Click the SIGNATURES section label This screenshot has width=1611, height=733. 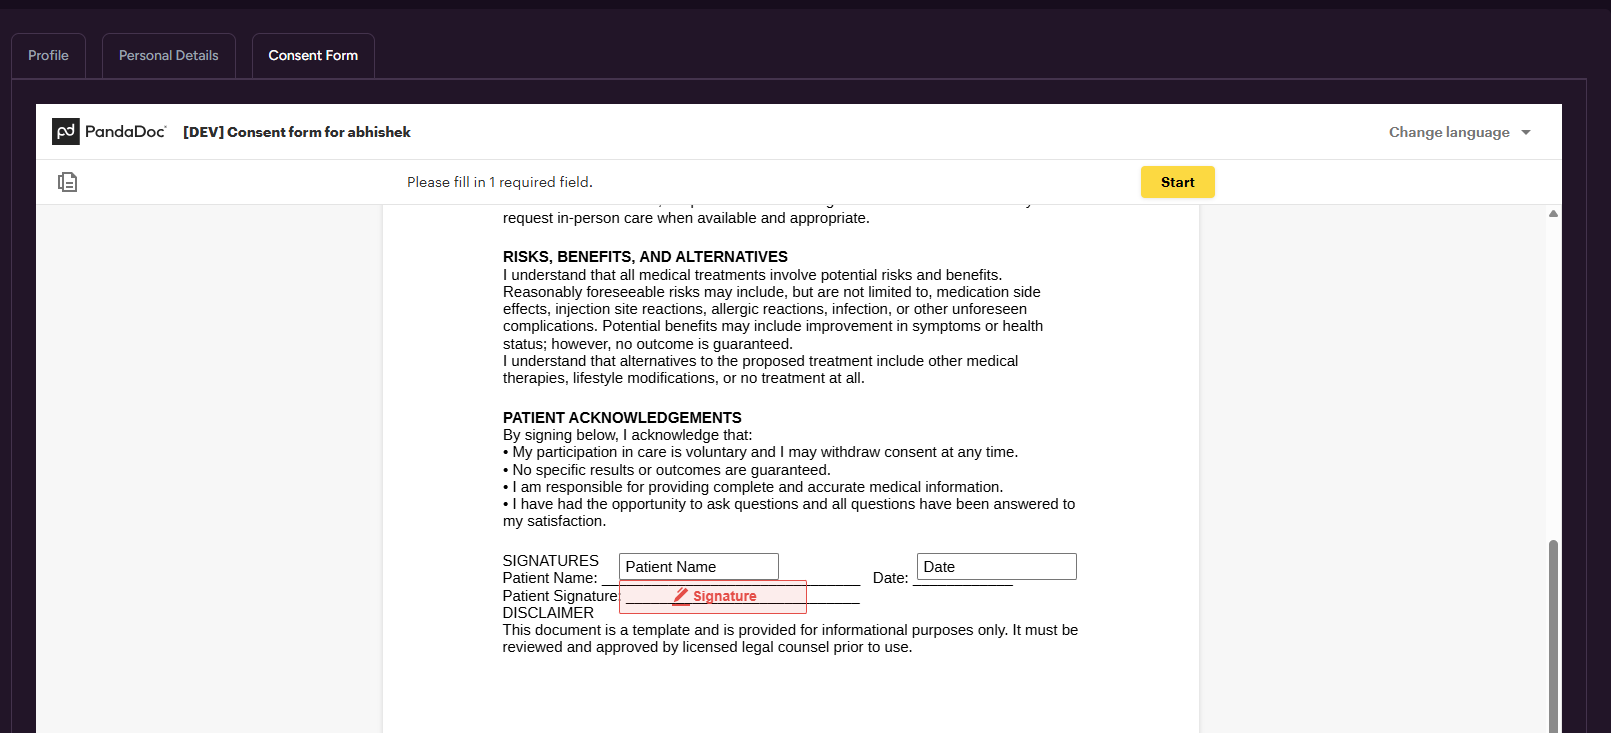550,561
